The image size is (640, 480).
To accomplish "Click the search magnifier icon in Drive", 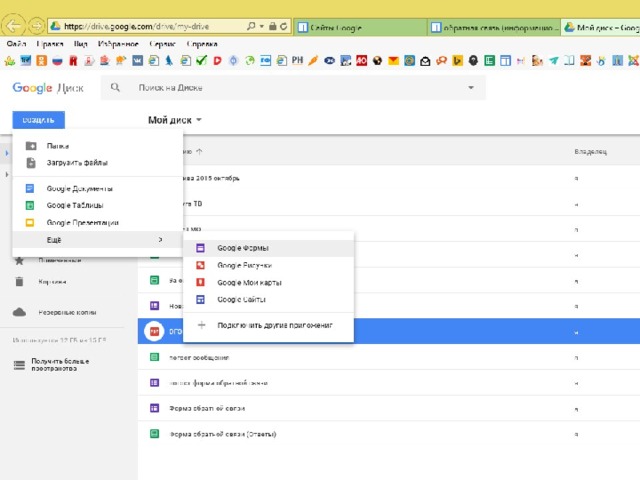I will pos(116,88).
